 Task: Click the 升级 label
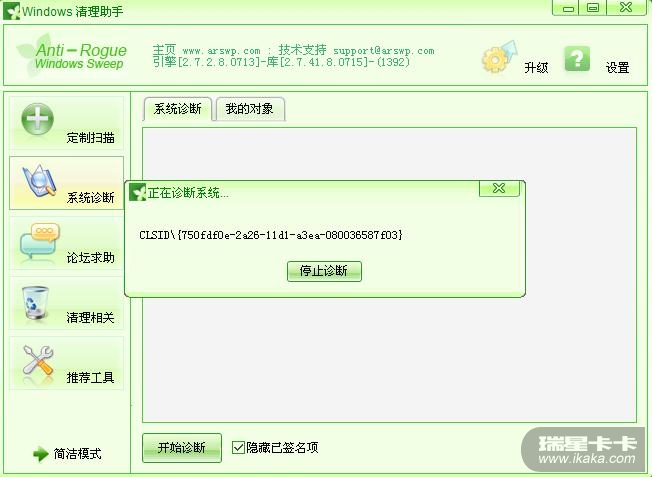(536, 67)
